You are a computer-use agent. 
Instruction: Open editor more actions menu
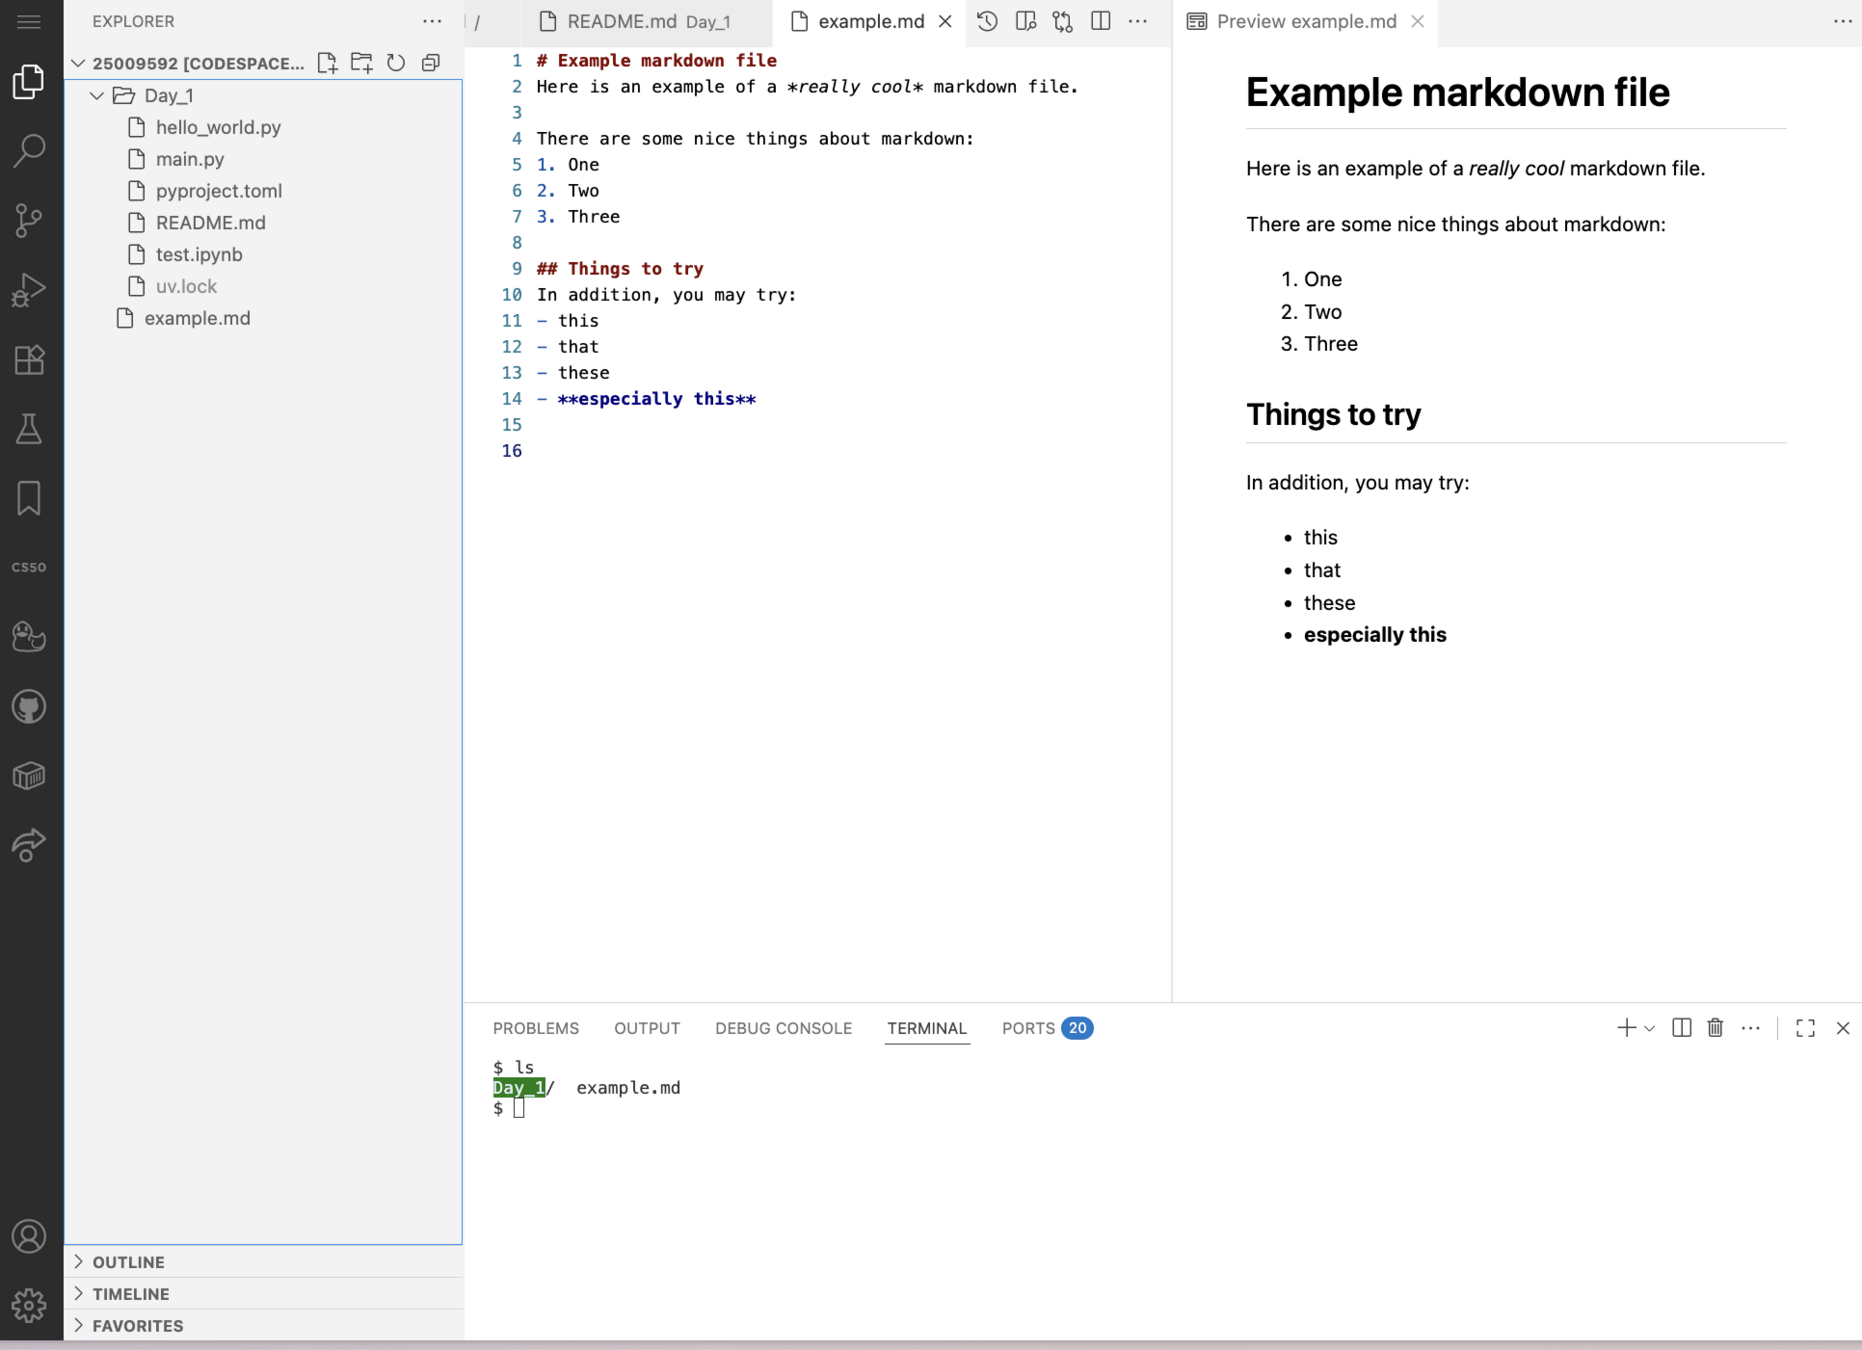(1138, 21)
